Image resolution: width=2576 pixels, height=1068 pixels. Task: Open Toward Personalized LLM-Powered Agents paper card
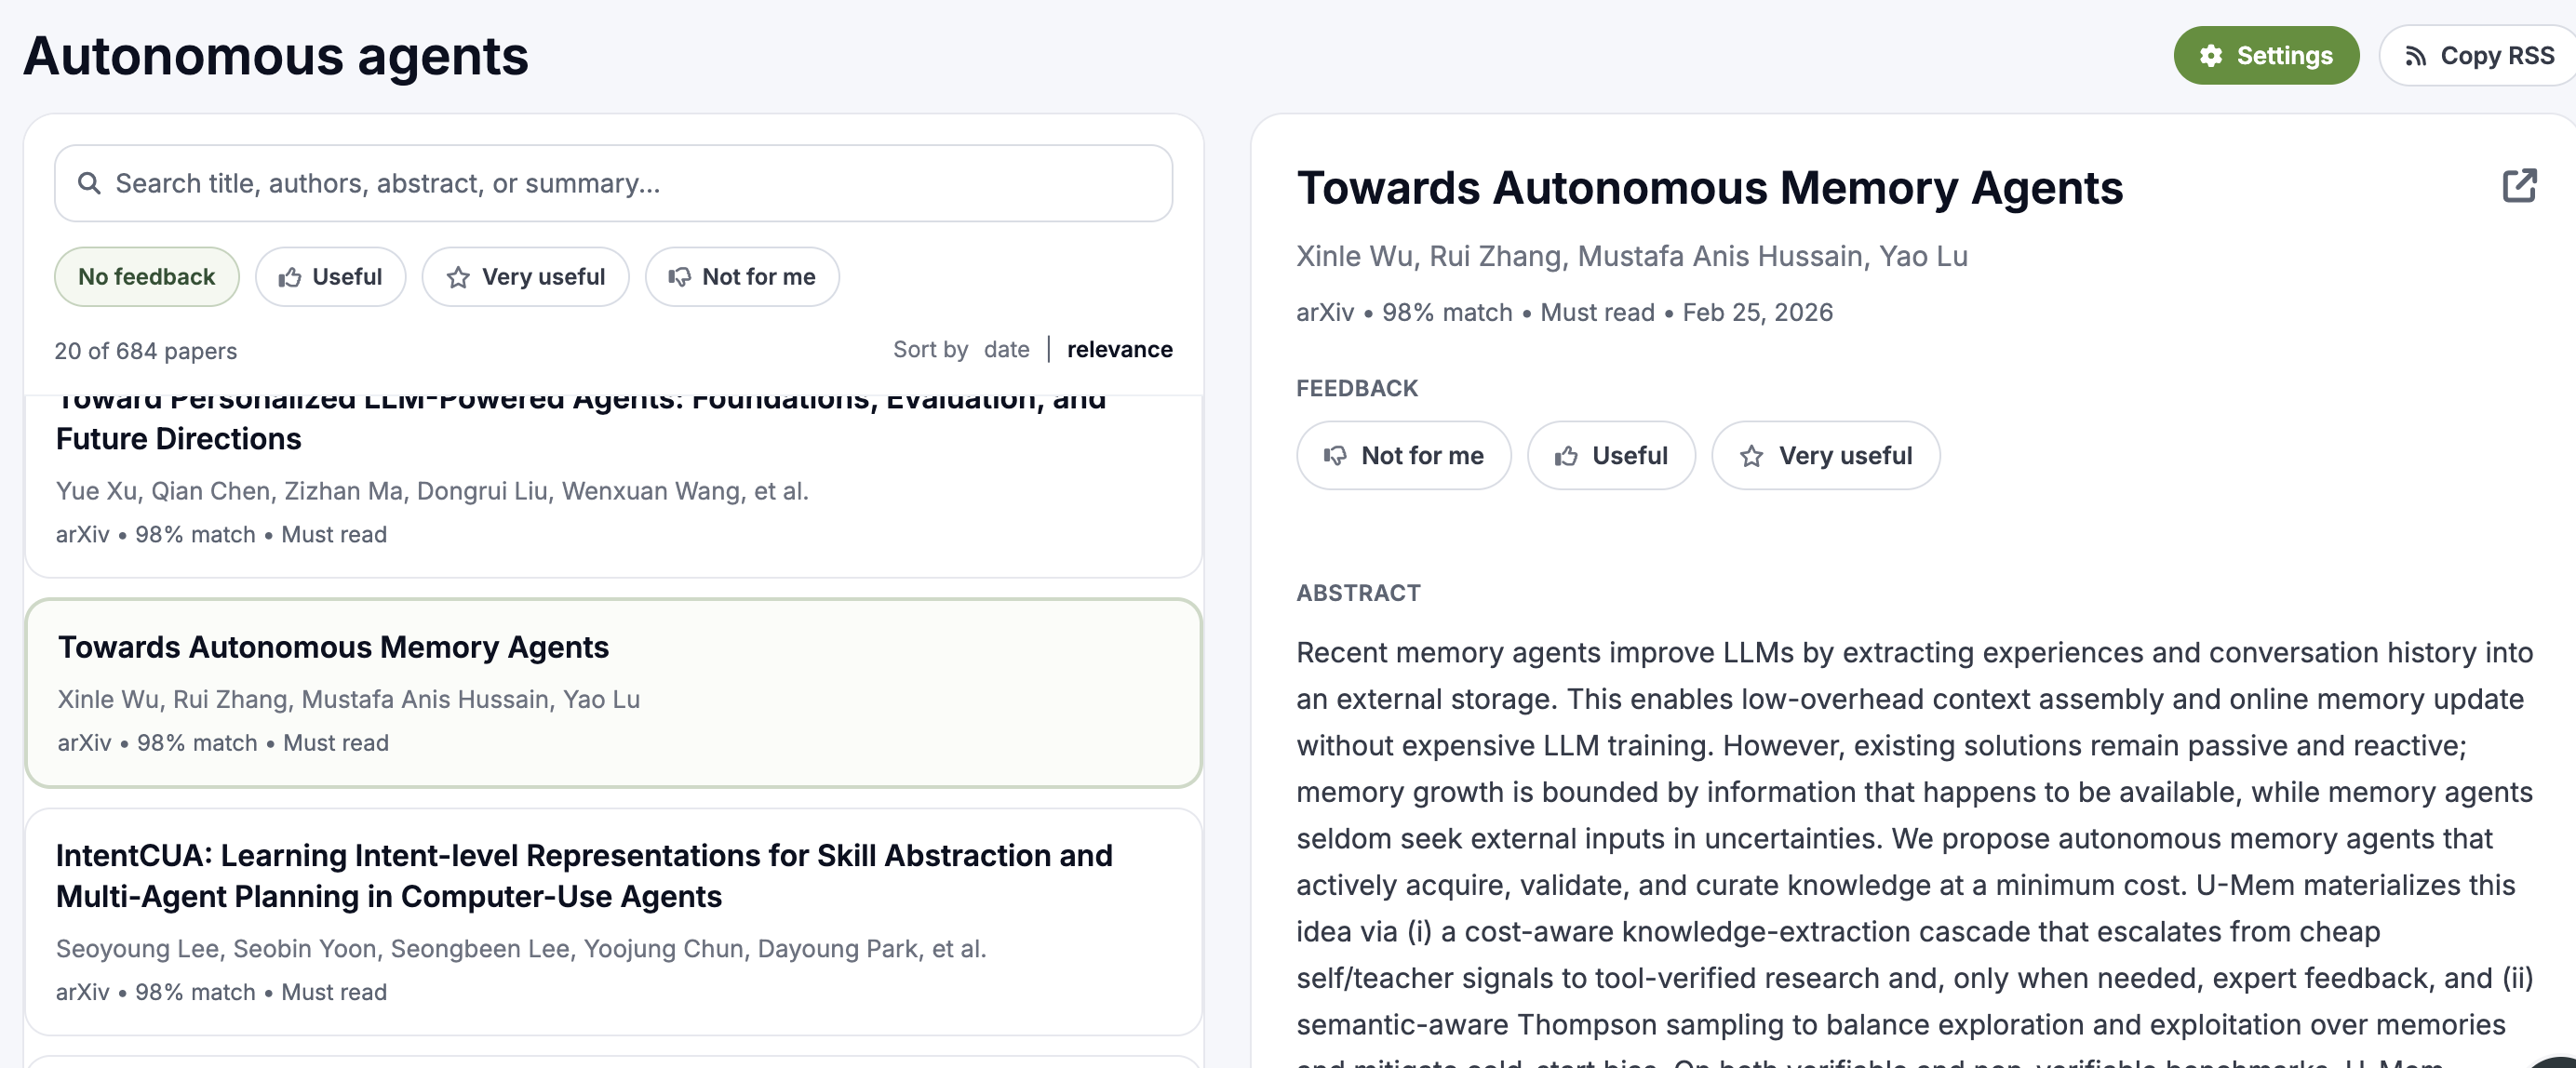[613, 486]
